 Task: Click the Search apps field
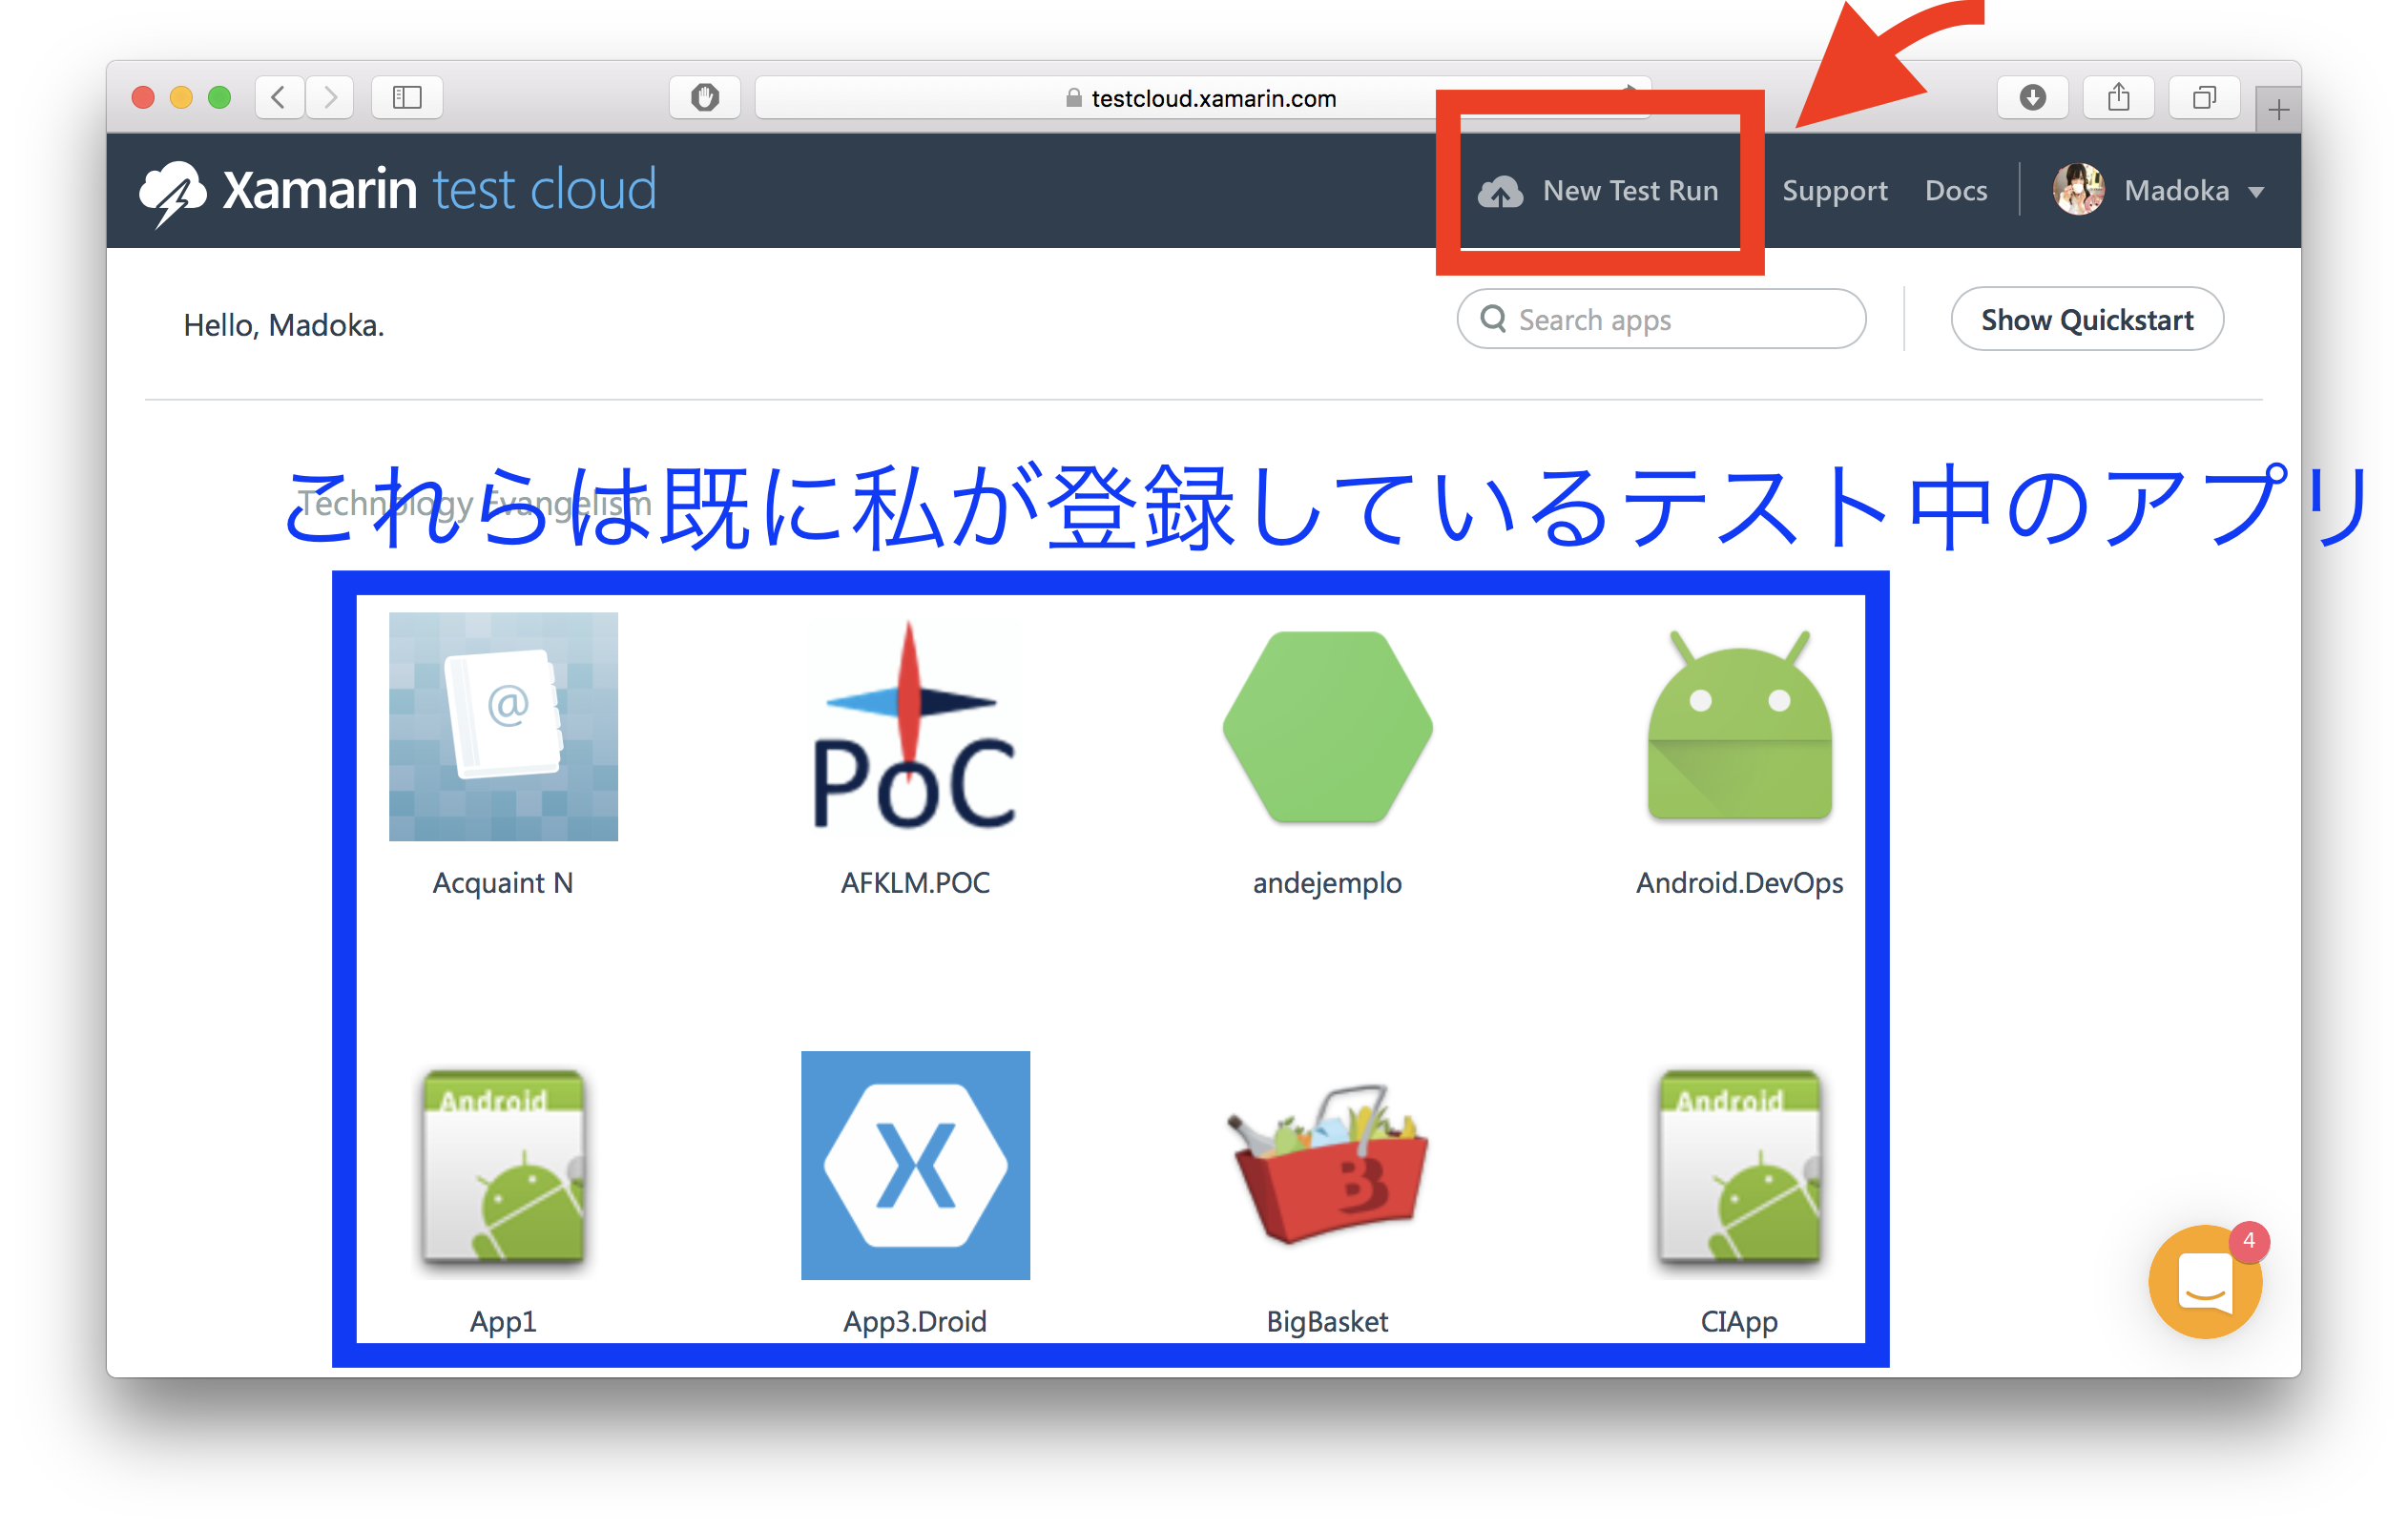point(1661,319)
